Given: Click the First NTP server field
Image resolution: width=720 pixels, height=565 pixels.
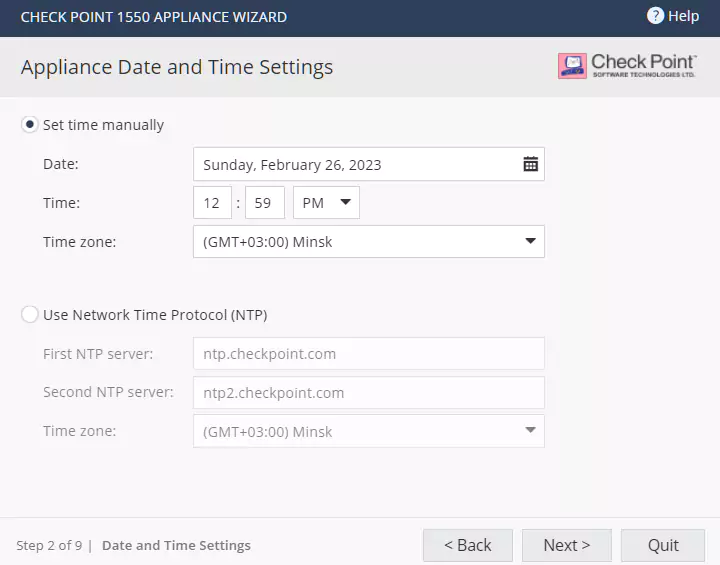Looking at the screenshot, I should 368,354.
